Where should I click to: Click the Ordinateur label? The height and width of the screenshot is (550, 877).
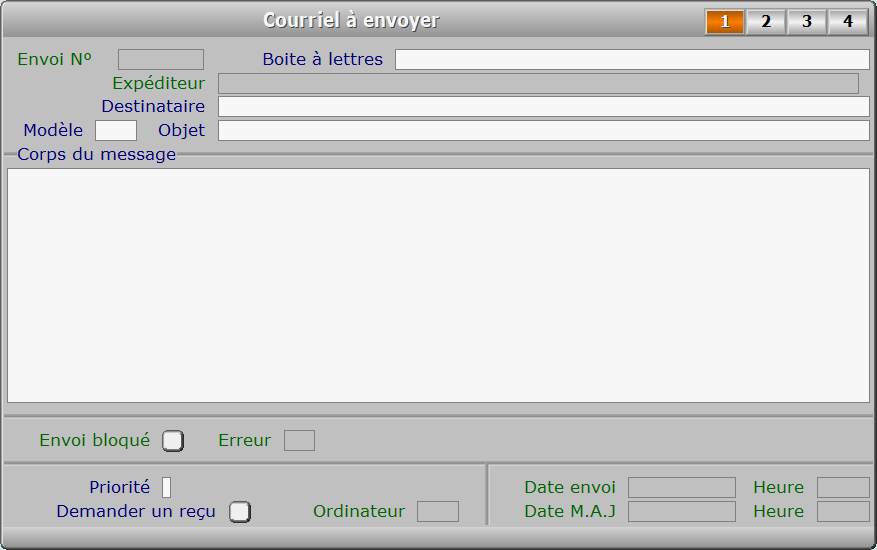tap(359, 511)
